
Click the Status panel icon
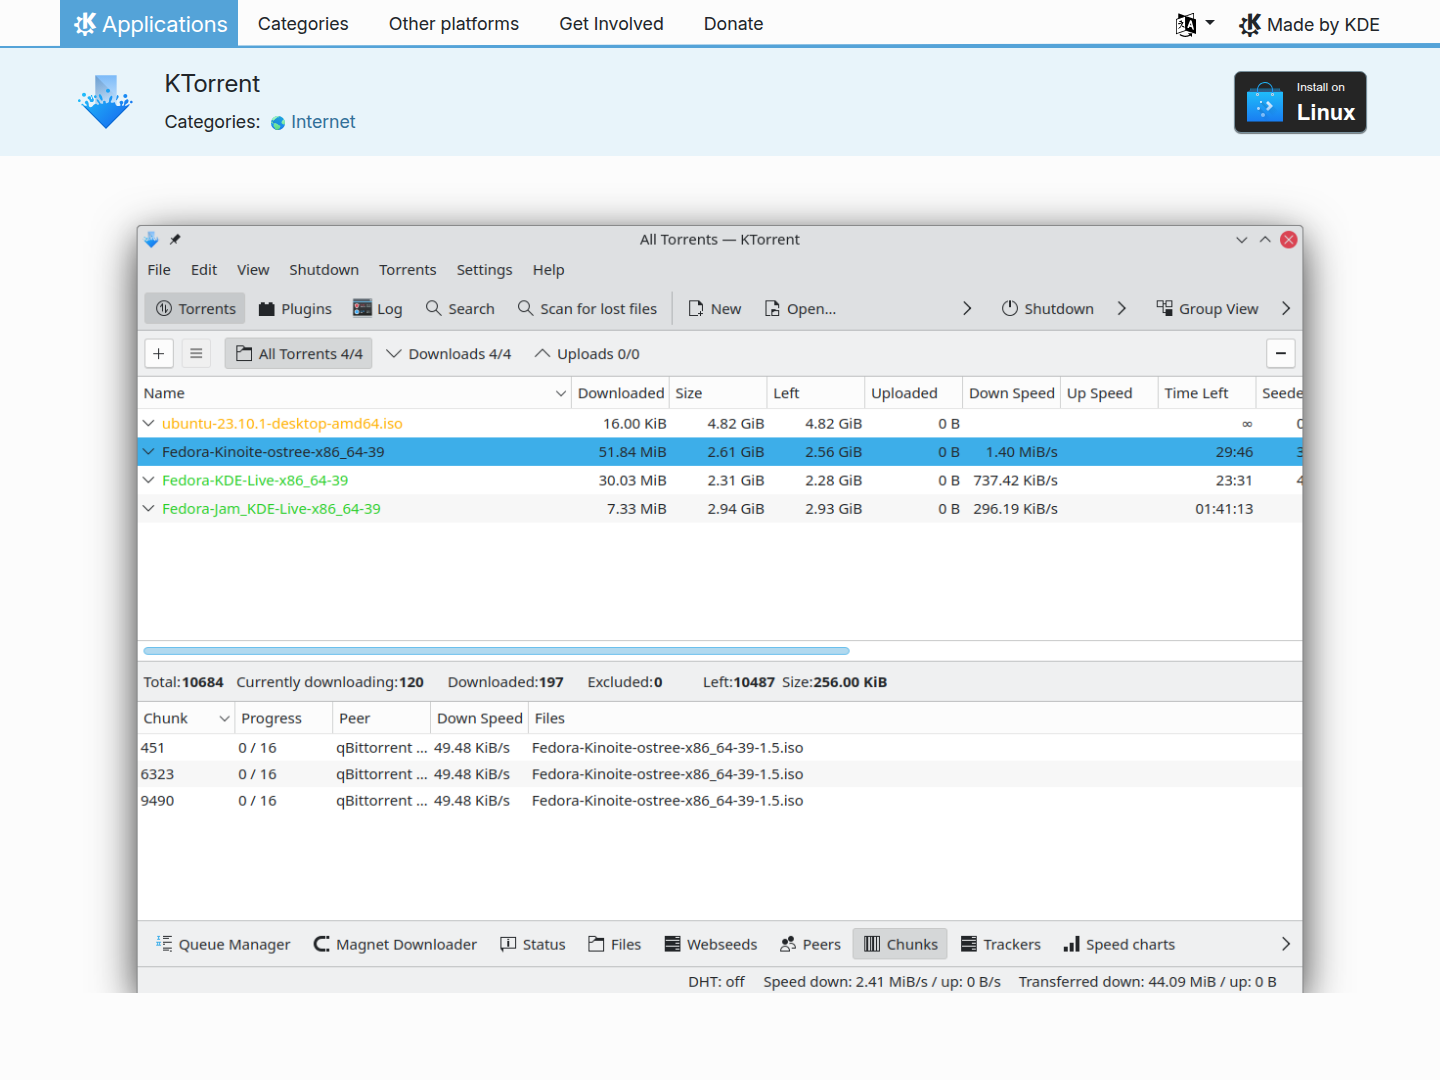(x=508, y=944)
